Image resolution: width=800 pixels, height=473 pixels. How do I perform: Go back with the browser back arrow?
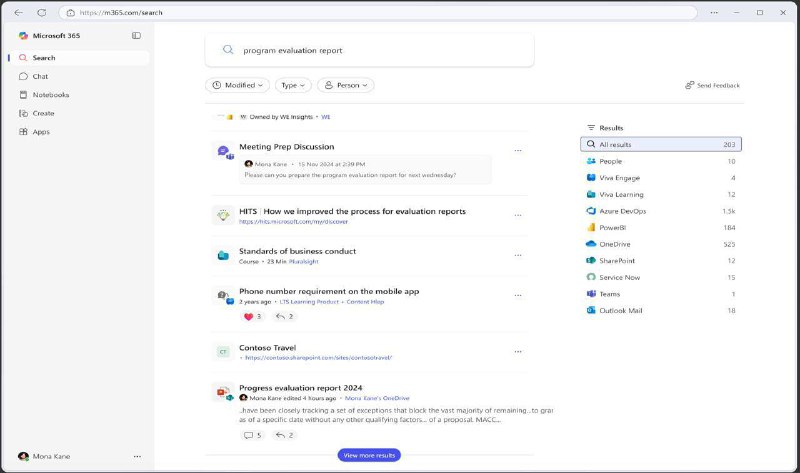pos(18,12)
